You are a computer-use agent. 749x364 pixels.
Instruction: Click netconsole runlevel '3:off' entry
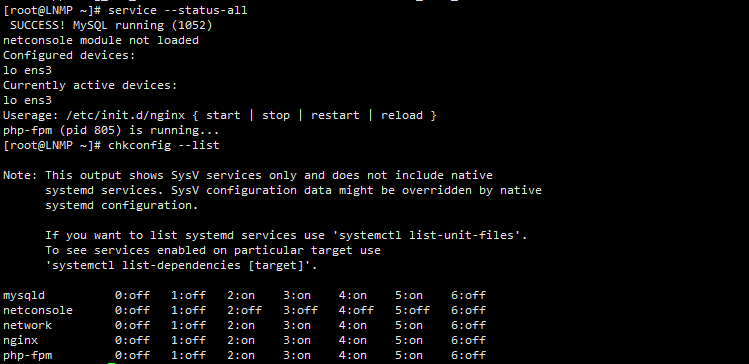(300, 310)
